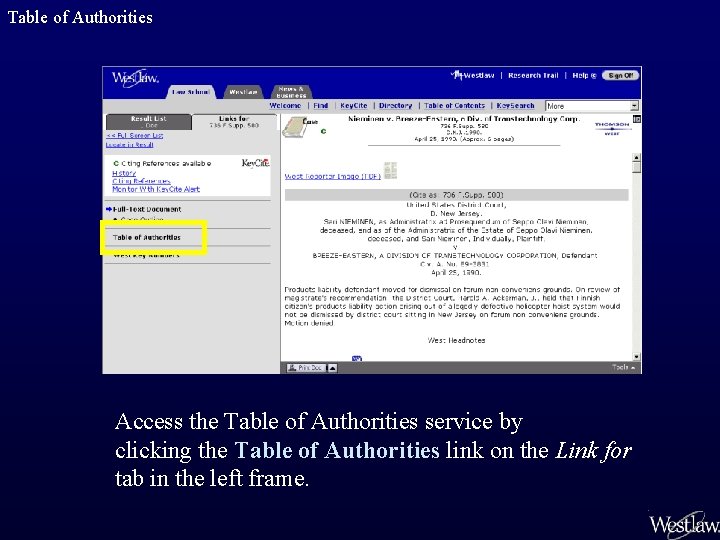Open the More dropdown list

click(x=592, y=106)
